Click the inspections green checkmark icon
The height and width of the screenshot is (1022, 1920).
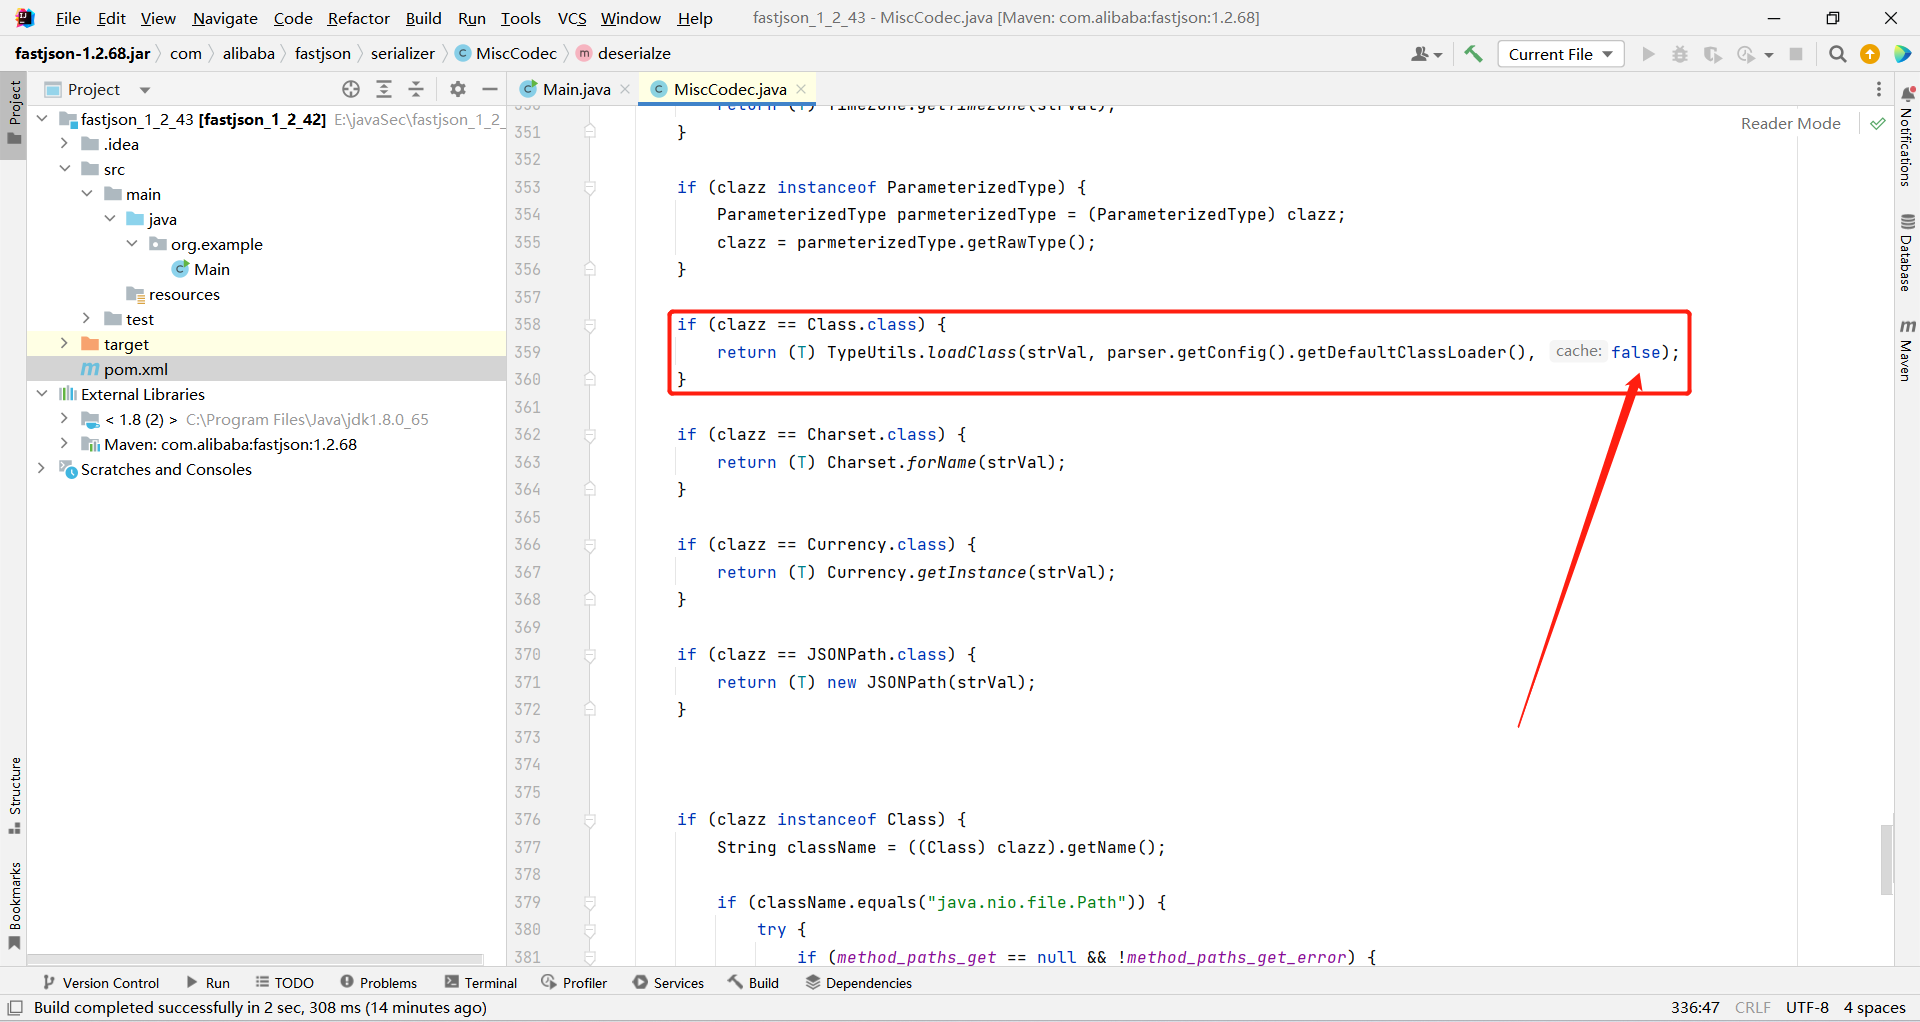pyautogui.click(x=1878, y=123)
